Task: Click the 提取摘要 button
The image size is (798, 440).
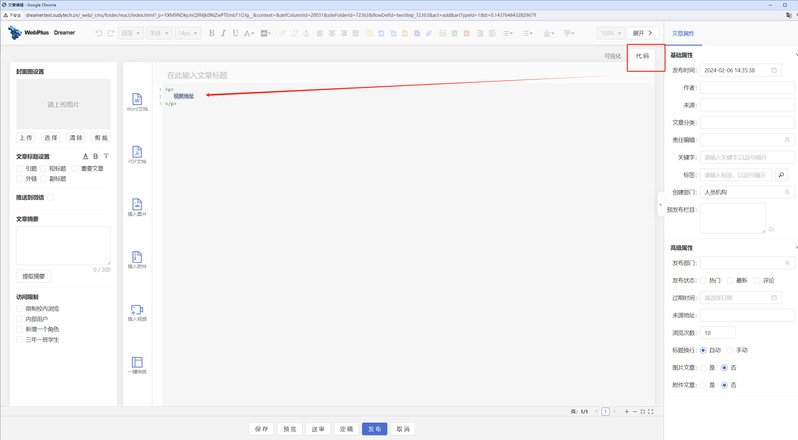Action: point(34,276)
